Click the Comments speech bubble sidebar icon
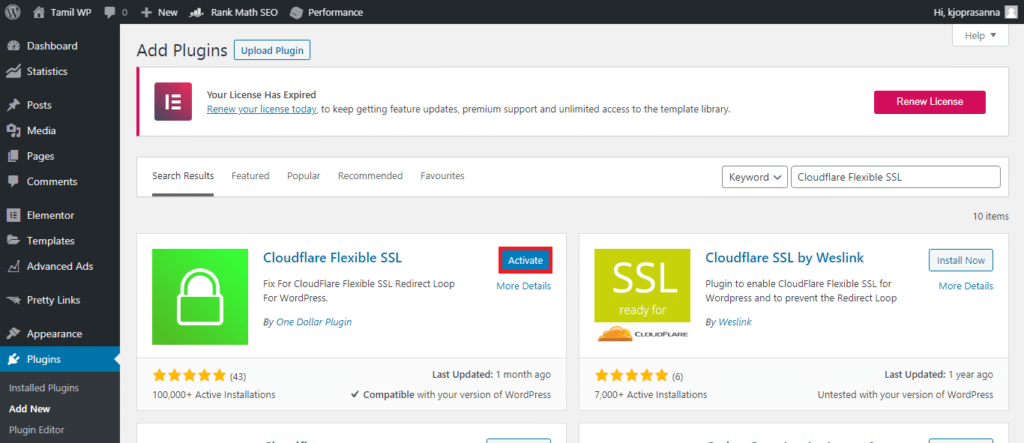 [14, 182]
